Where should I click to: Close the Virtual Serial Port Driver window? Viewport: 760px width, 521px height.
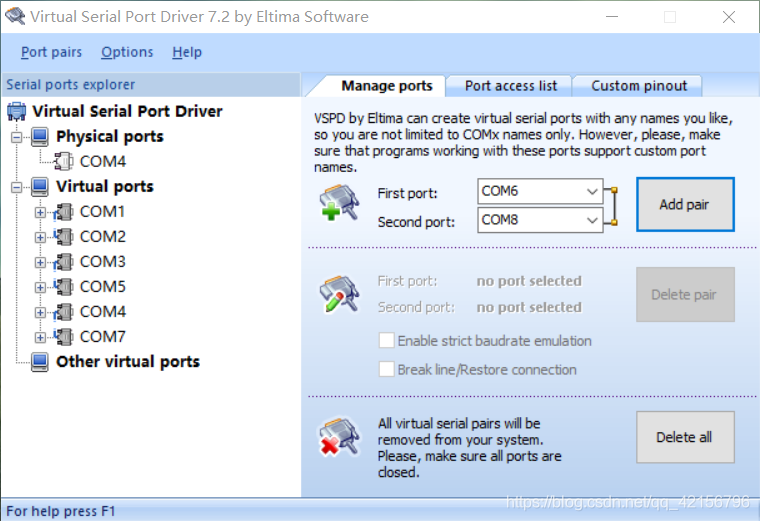click(x=728, y=17)
